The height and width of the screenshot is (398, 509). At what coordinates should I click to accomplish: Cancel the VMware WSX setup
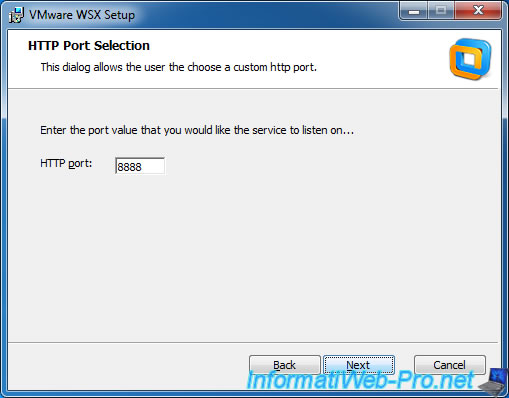pyautogui.click(x=449, y=365)
